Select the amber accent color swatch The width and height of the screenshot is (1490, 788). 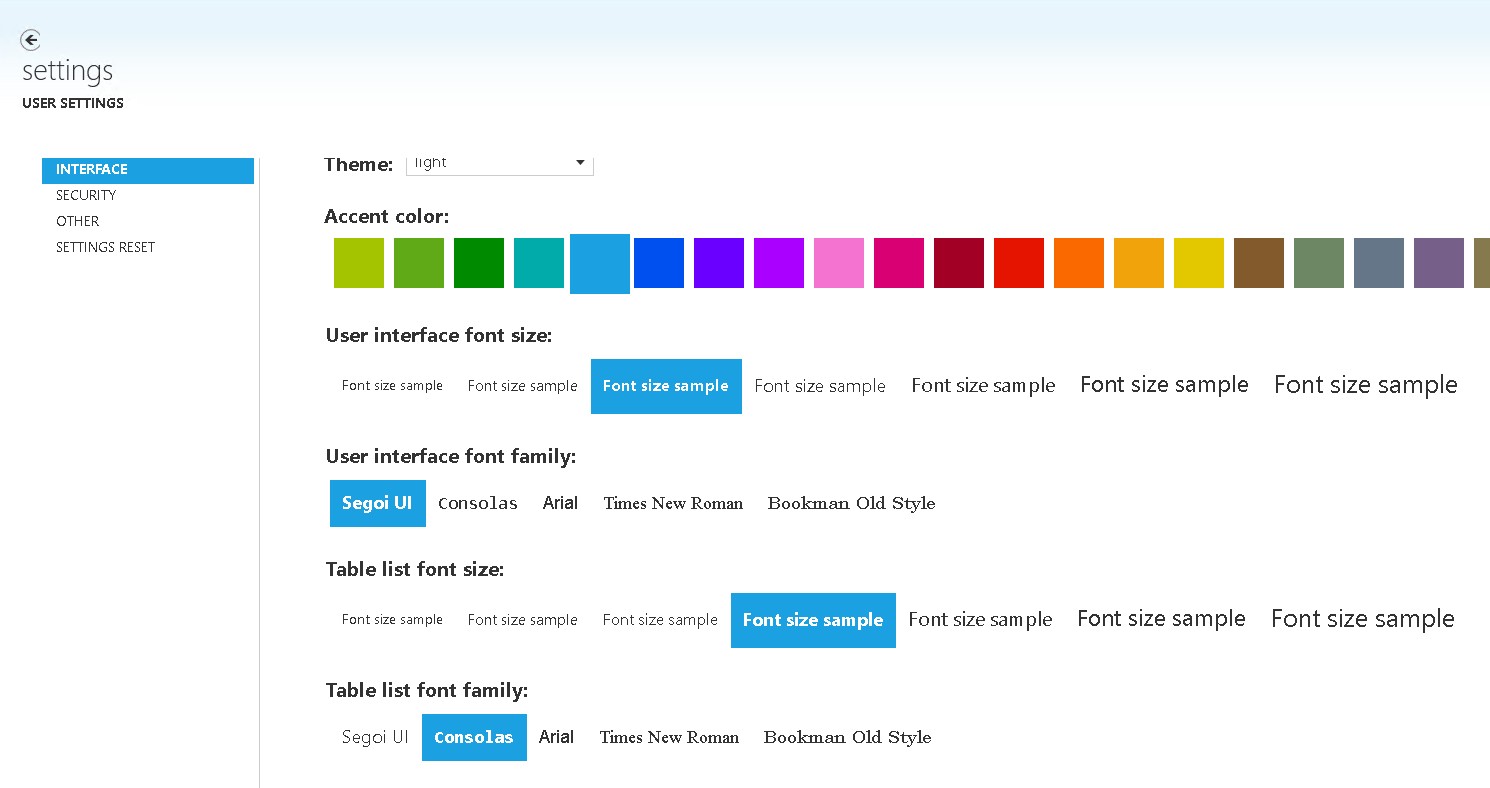(x=1139, y=263)
